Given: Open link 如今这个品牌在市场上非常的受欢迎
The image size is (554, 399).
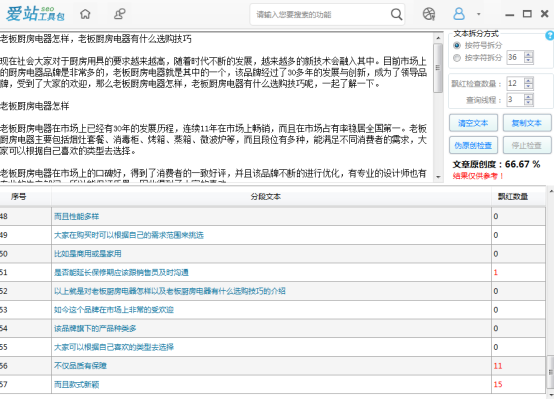Looking at the screenshot, I should click(x=113, y=310).
